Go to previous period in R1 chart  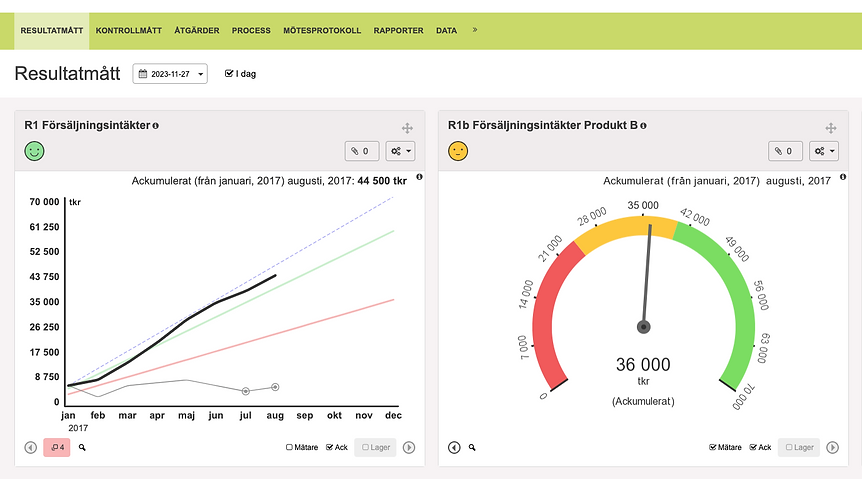point(31,448)
